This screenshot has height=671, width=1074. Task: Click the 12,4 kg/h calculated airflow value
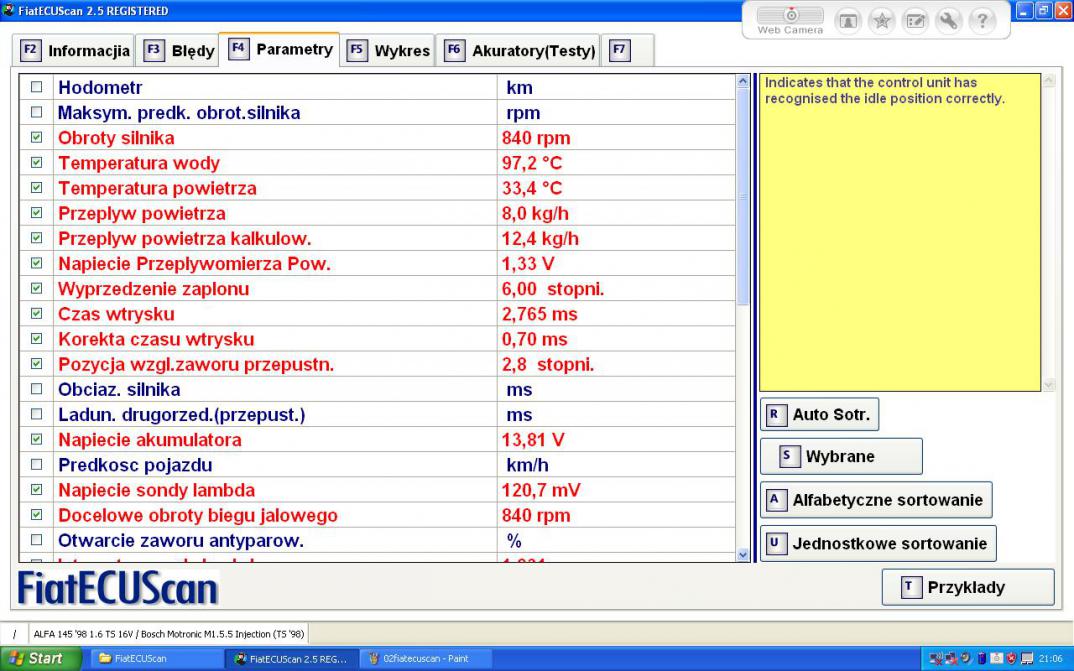(x=540, y=239)
